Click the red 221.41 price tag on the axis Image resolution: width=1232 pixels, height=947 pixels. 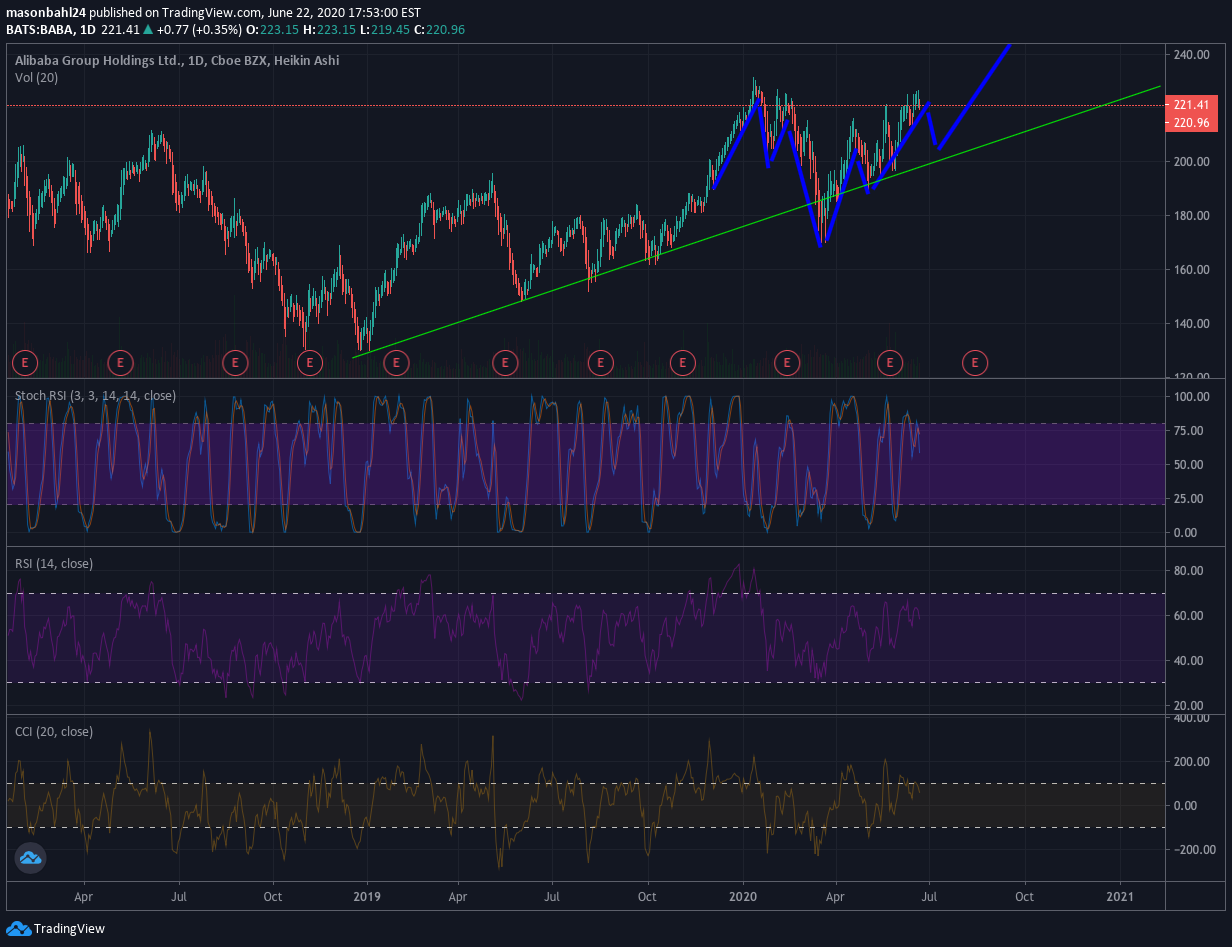[x=1190, y=103]
